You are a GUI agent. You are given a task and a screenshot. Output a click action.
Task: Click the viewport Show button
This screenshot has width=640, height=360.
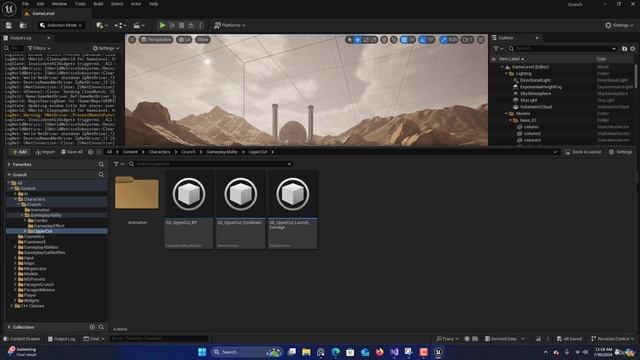coord(202,40)
